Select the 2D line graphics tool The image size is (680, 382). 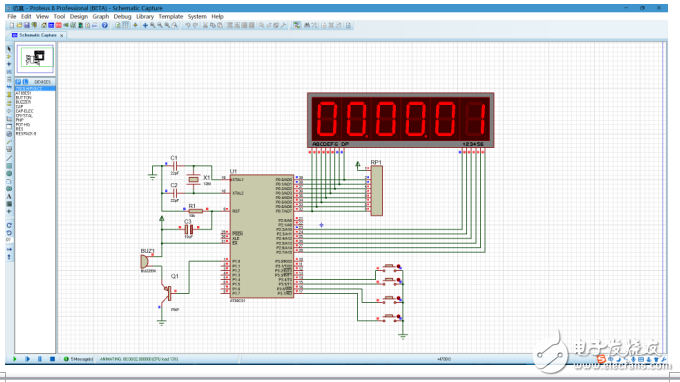pyautogui.click(x=9, y=158)
